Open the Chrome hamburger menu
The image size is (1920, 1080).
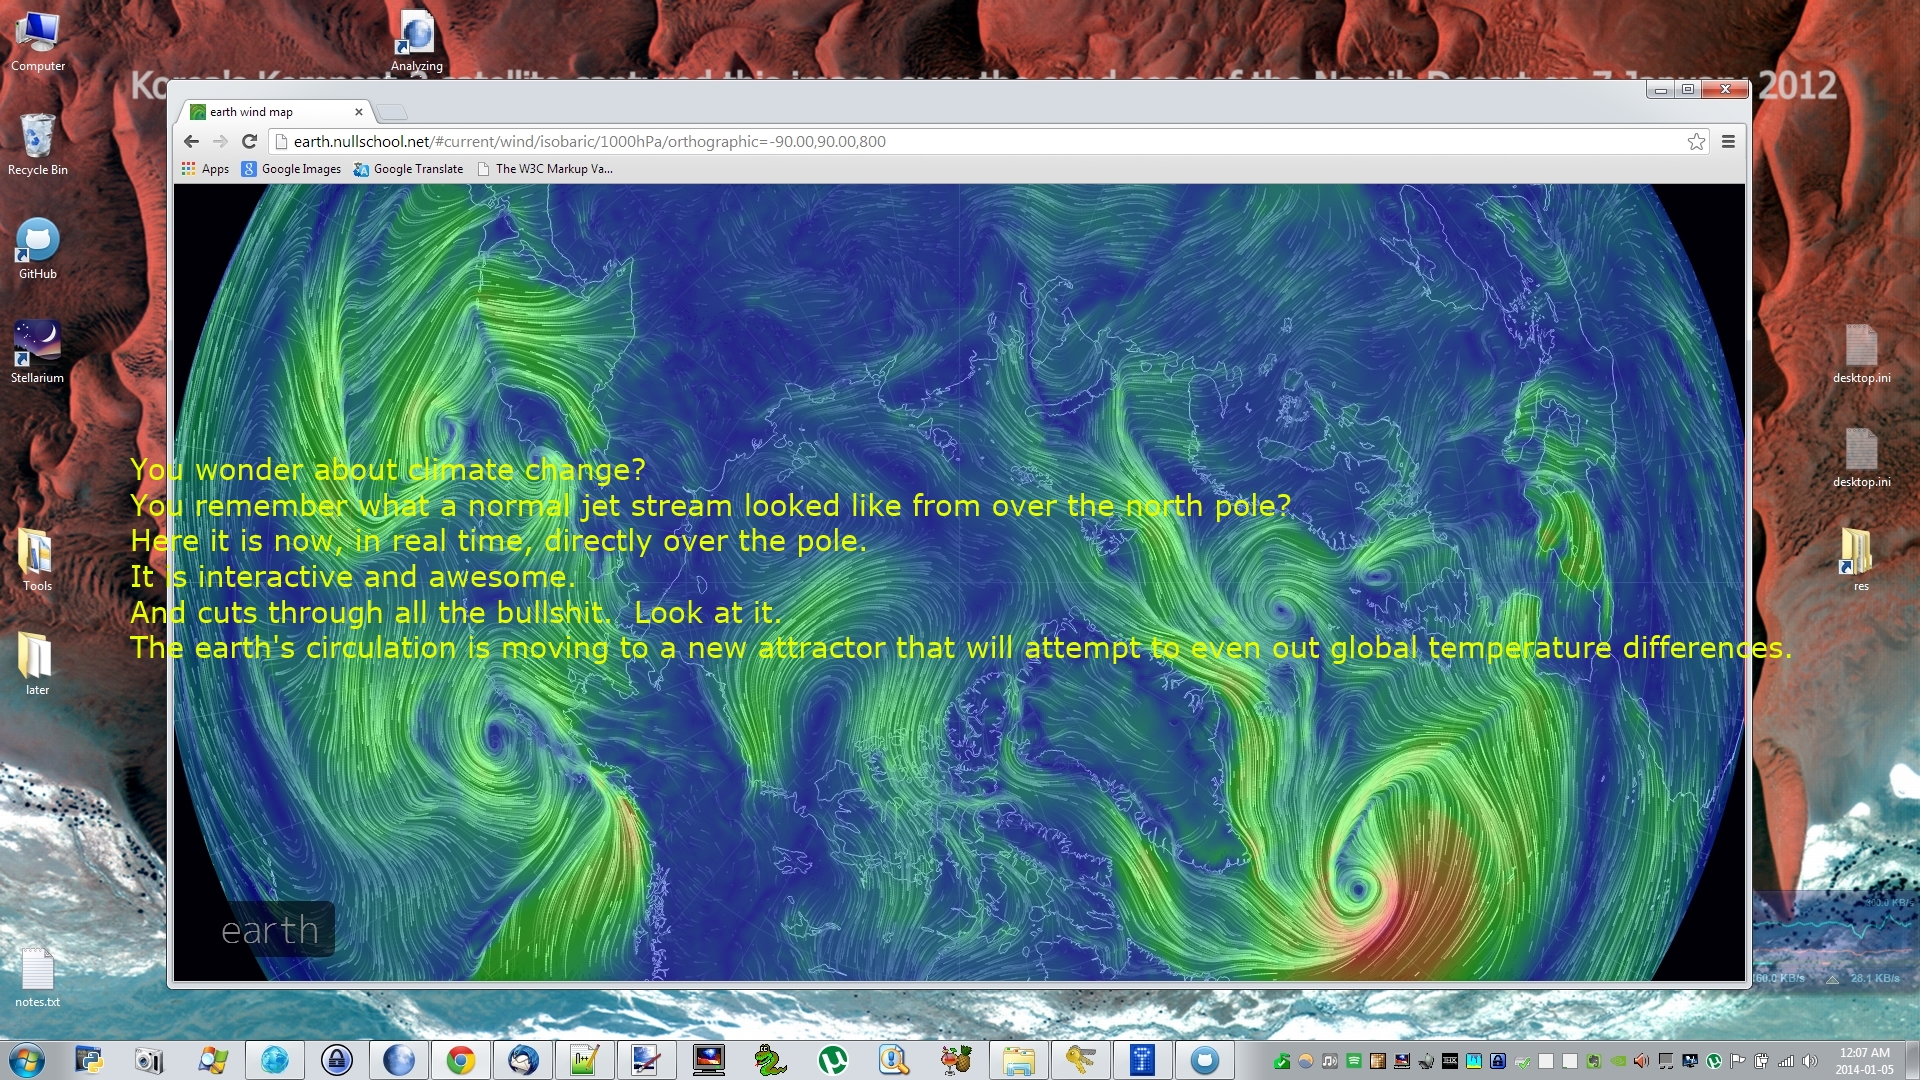click(1728, 142)
